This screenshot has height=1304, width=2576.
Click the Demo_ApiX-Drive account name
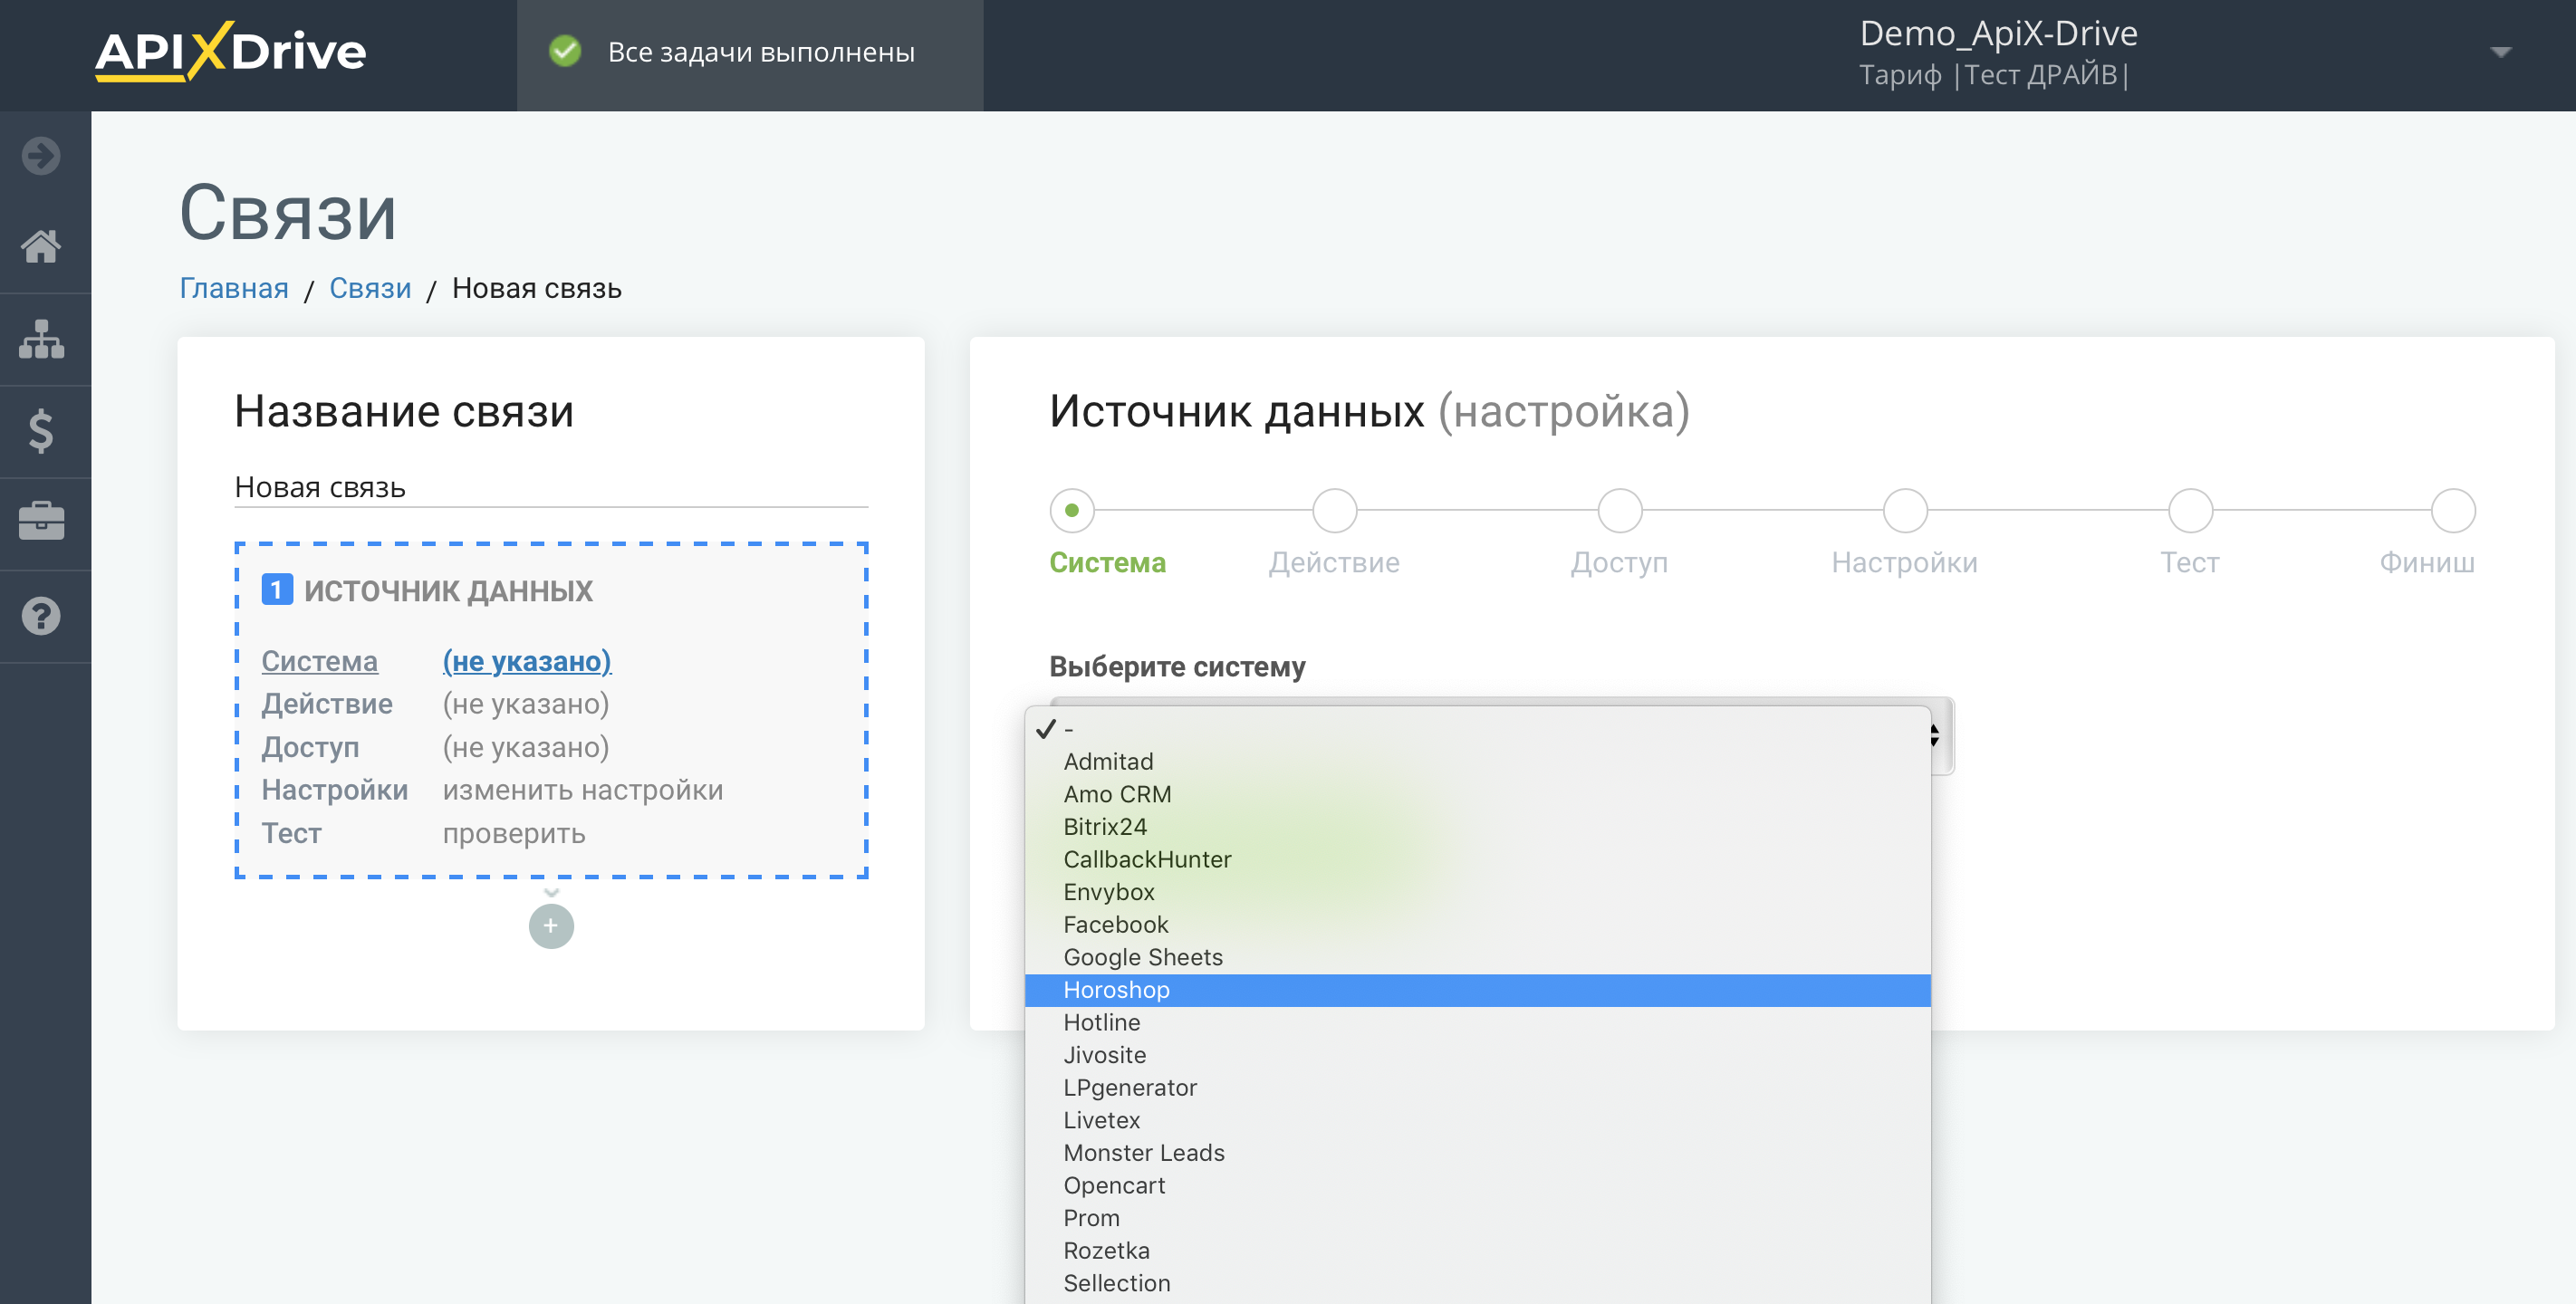1998,33
